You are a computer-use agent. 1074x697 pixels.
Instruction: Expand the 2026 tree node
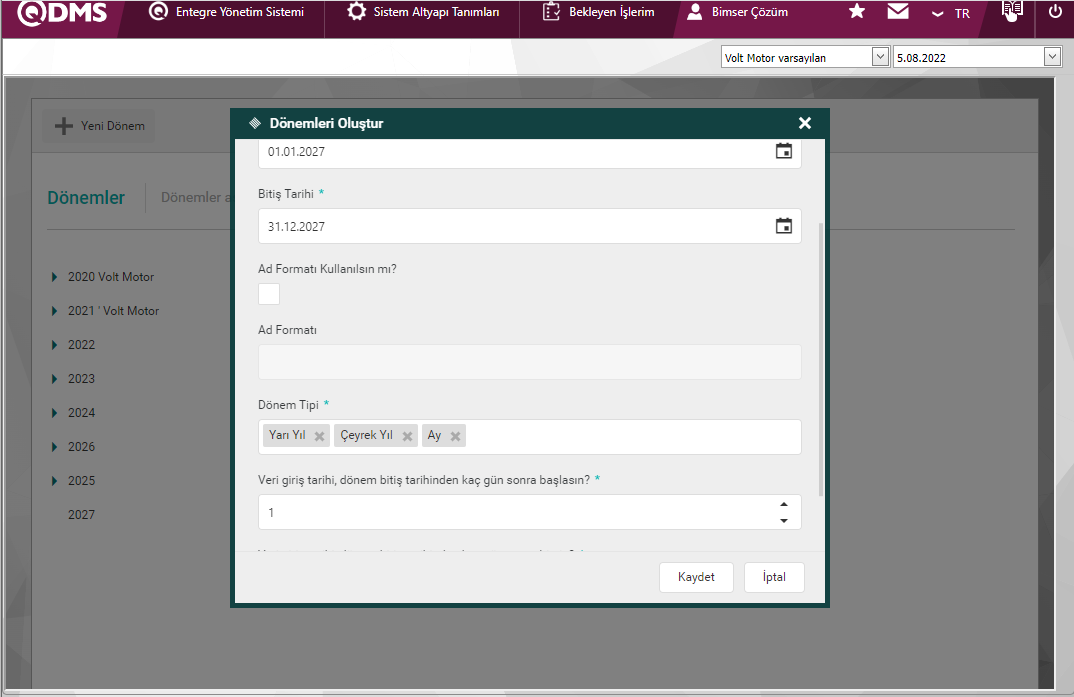[54, 446]
